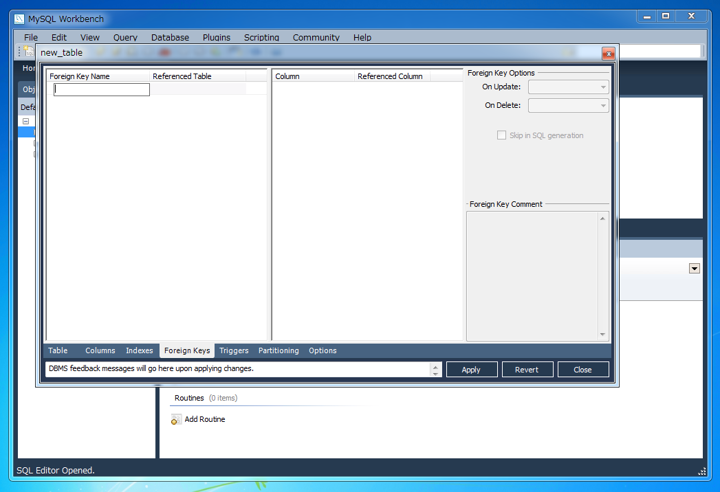Maximize the MySQL Workbench window
The width and height of the screenshot is (720, 492).
pyautogui.click(x=665, y=17)
